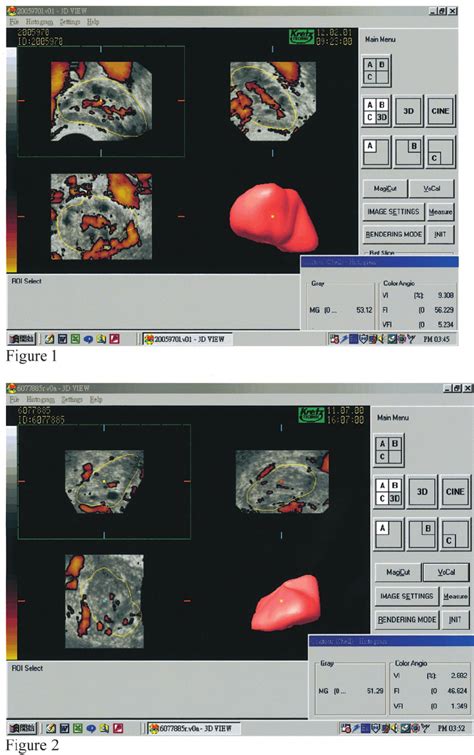Screen dimensions: 474x755
Task: Open File menu in 6077885r.v0a window
Action: [x=14, y=400]
